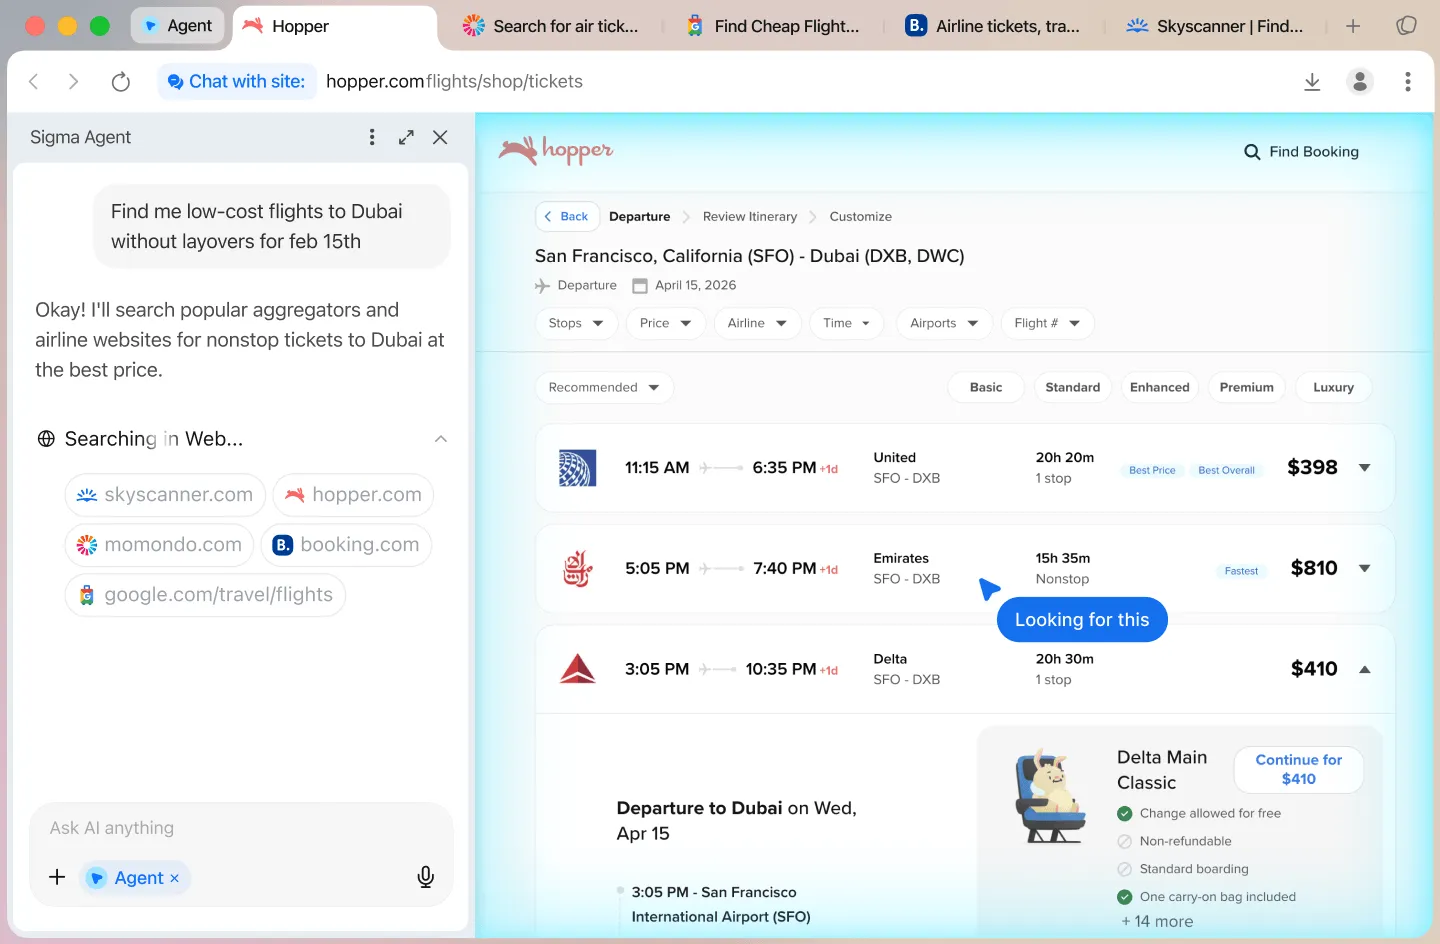Open the Airports filter dropdown
This screenshot has width=1440, height=944.
click(944, 323)
